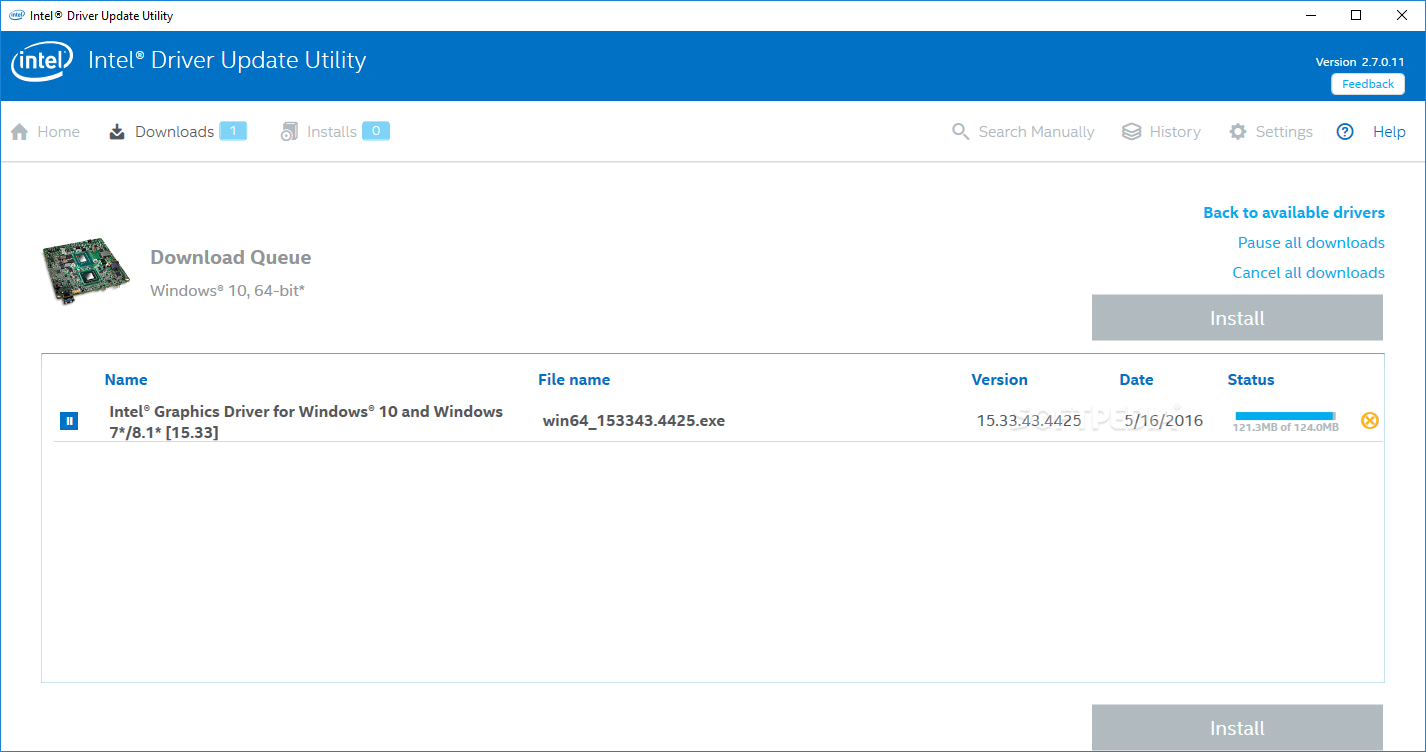Sort by the Date column header
Screen dimensions: 1426x752
coord(1136,380)
